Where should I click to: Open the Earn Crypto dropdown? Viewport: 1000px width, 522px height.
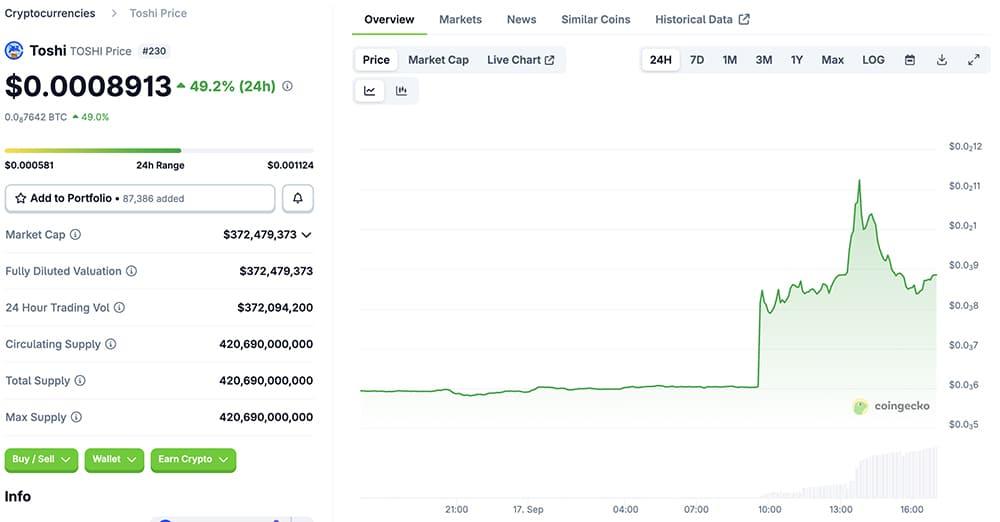coord(193,460)
